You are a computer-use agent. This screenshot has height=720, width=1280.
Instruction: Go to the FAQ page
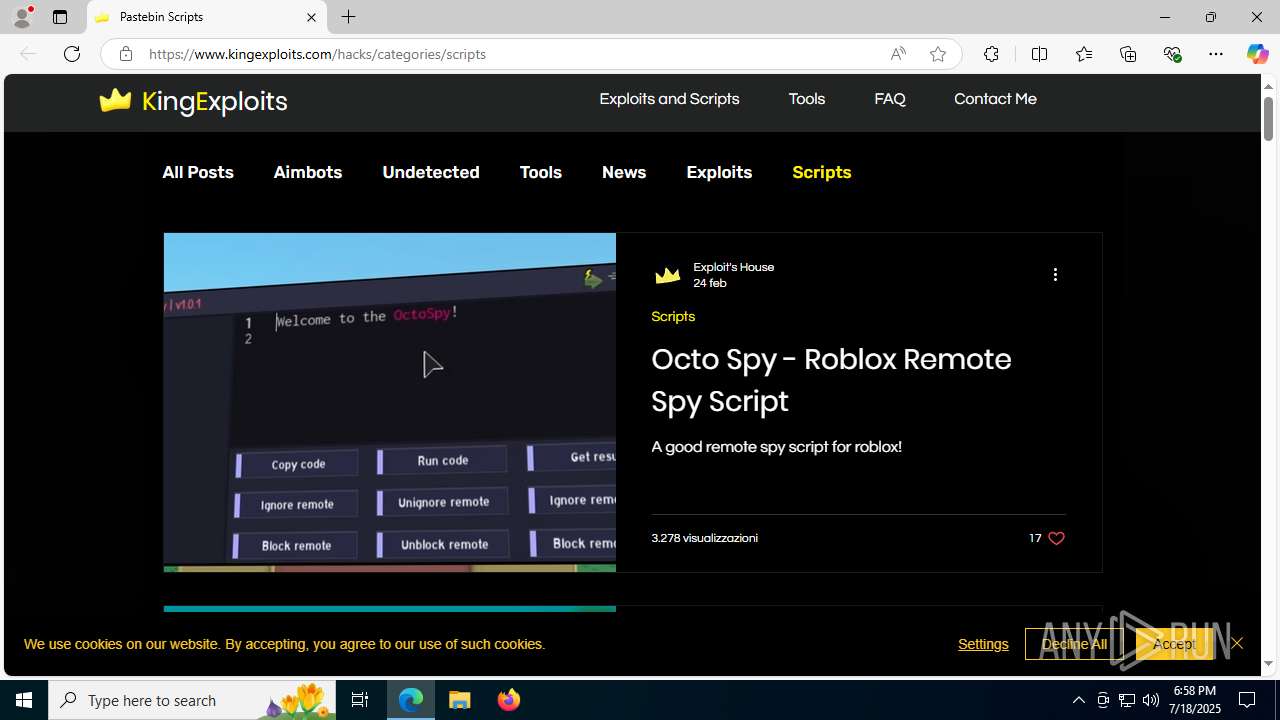890,99
